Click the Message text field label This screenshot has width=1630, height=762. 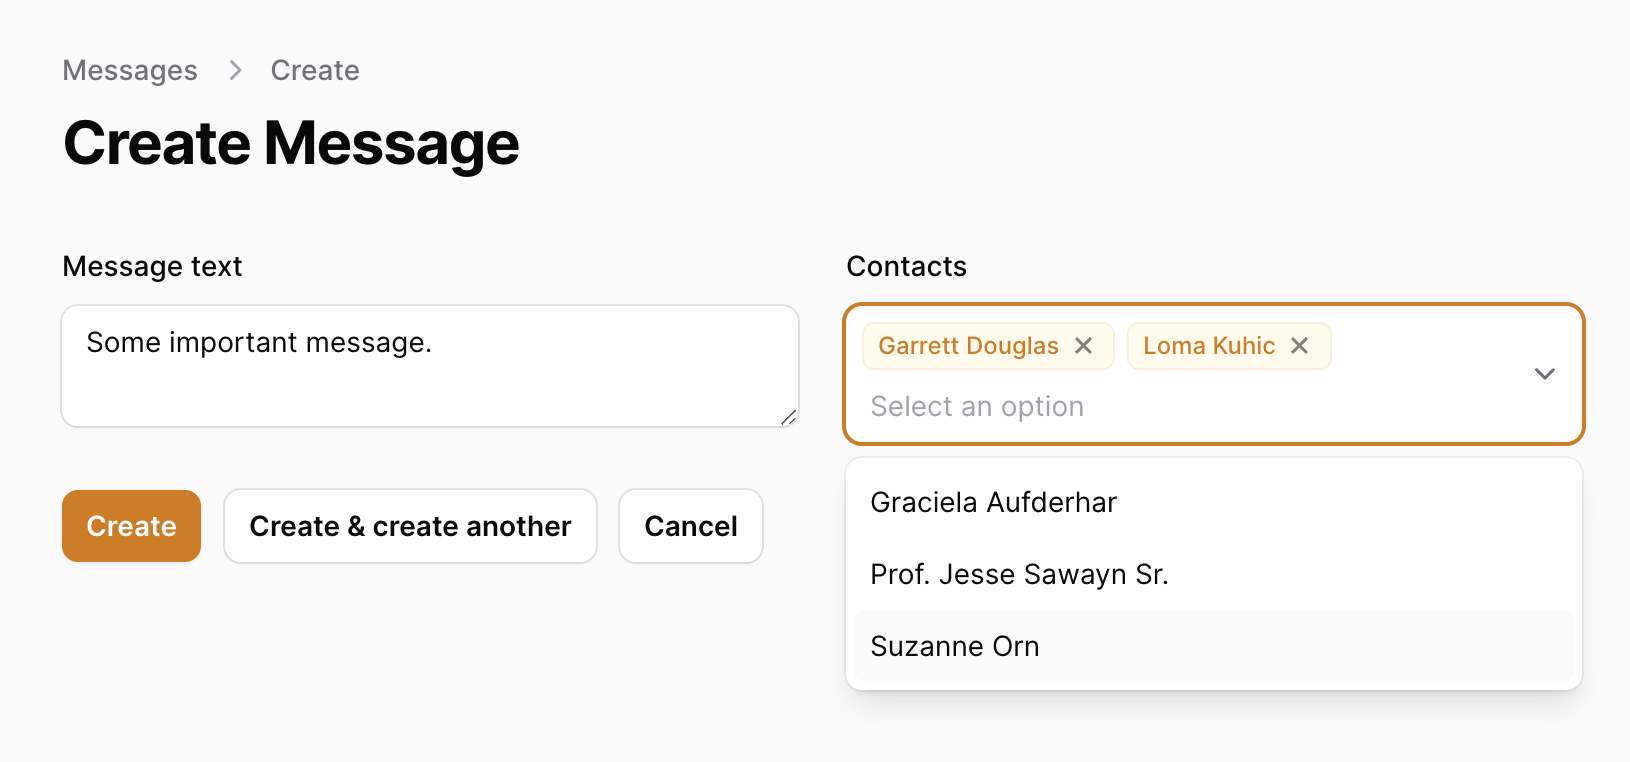tap(152, 266)
